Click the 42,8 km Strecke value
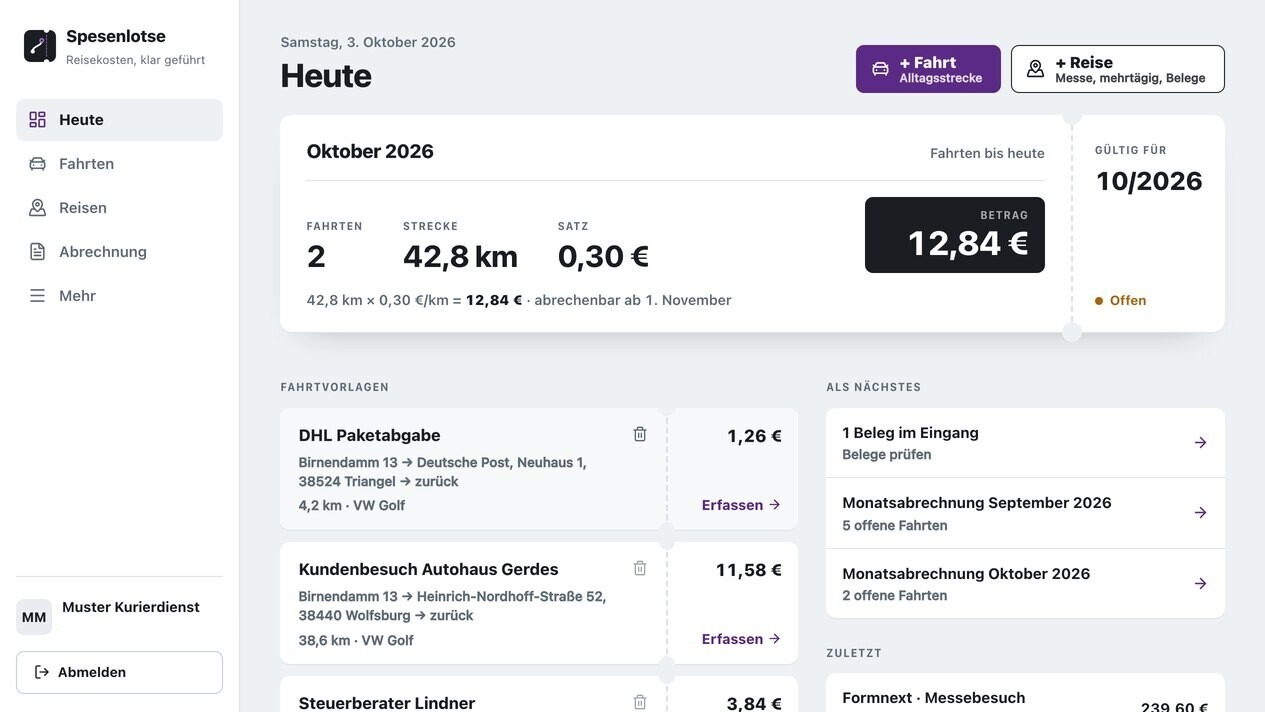 460,257
